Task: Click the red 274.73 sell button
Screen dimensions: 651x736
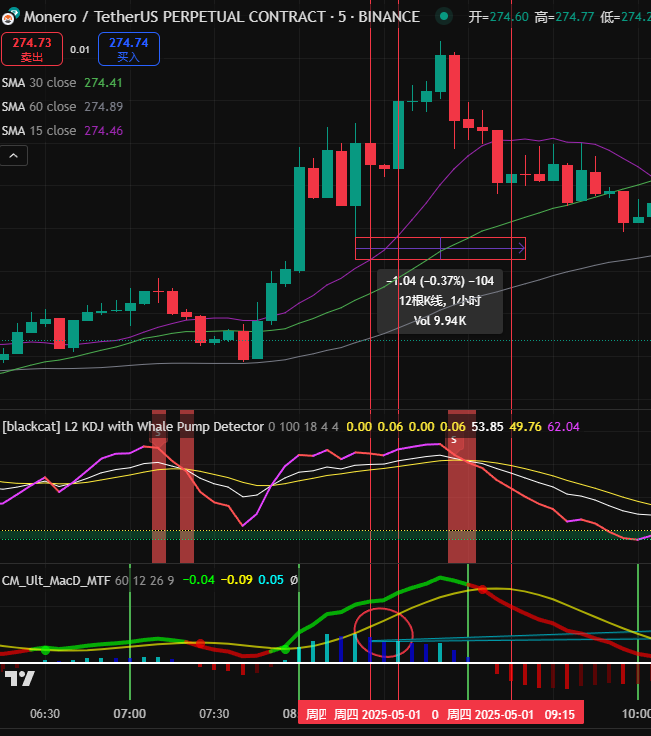Action: coord(32,49)
